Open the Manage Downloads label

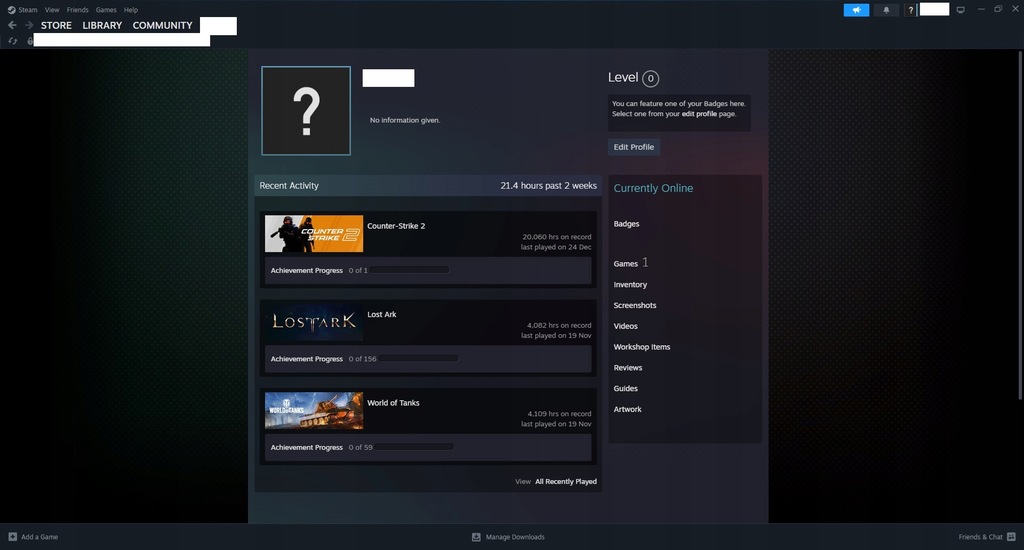click(x=515, y=537)
